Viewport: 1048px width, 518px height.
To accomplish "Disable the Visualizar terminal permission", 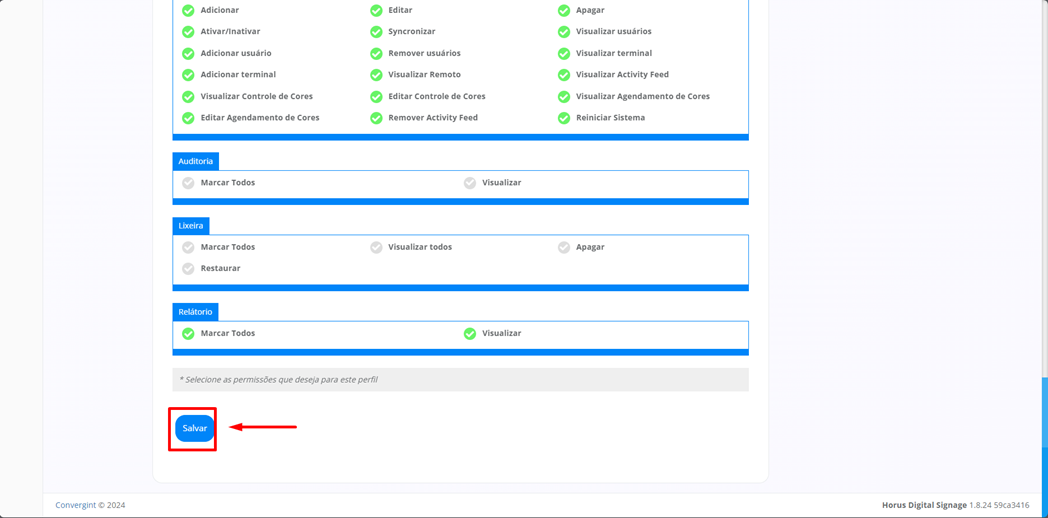I will point(564,53).
